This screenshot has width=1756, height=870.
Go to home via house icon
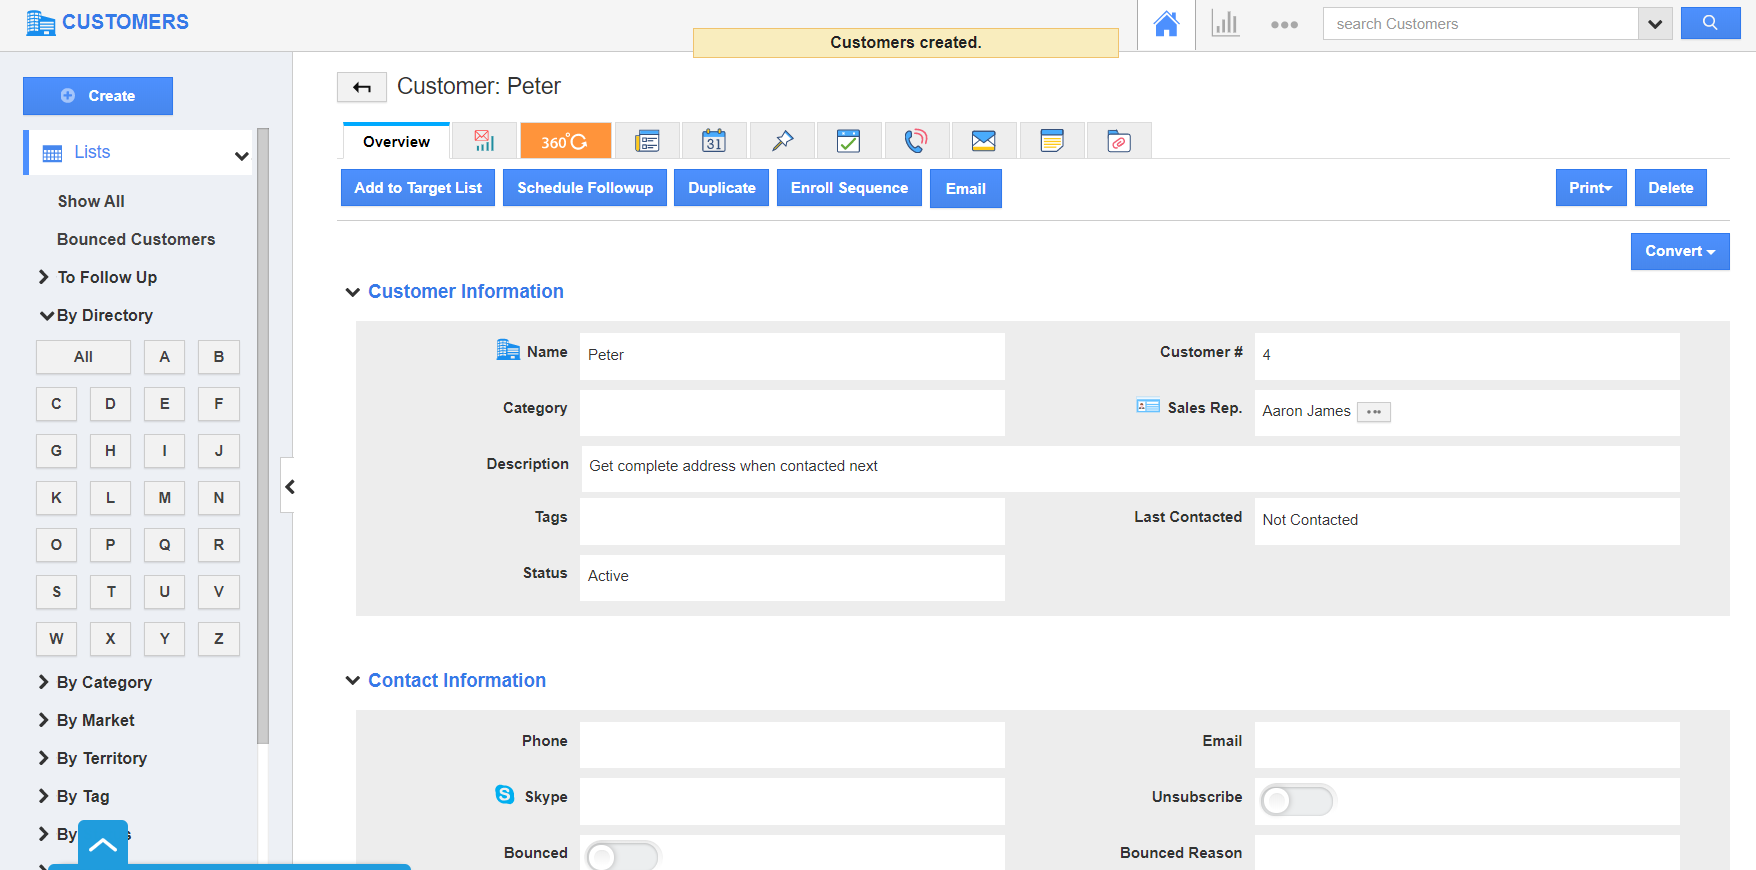coord(1166,24)
